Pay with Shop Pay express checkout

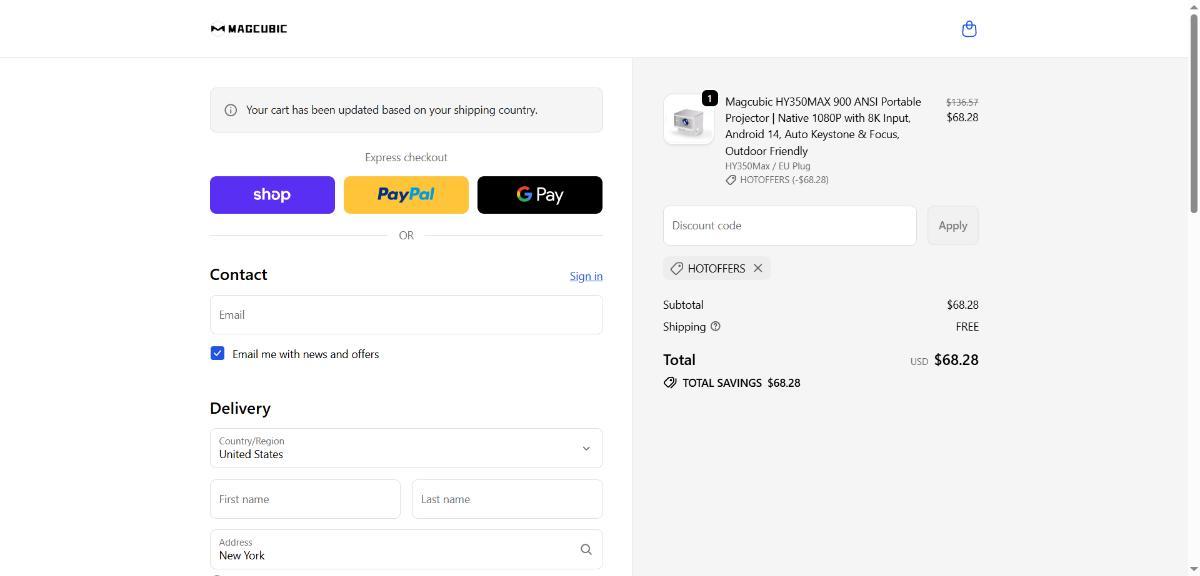272,195
